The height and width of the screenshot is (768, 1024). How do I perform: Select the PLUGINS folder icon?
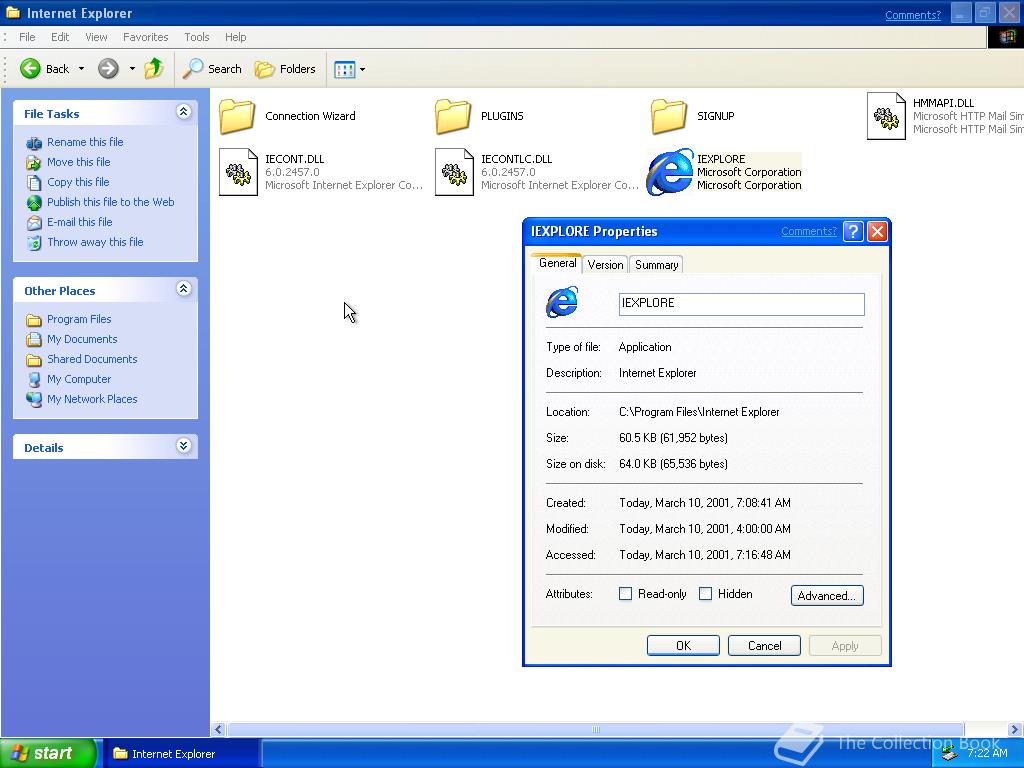[x=453, y=116]
